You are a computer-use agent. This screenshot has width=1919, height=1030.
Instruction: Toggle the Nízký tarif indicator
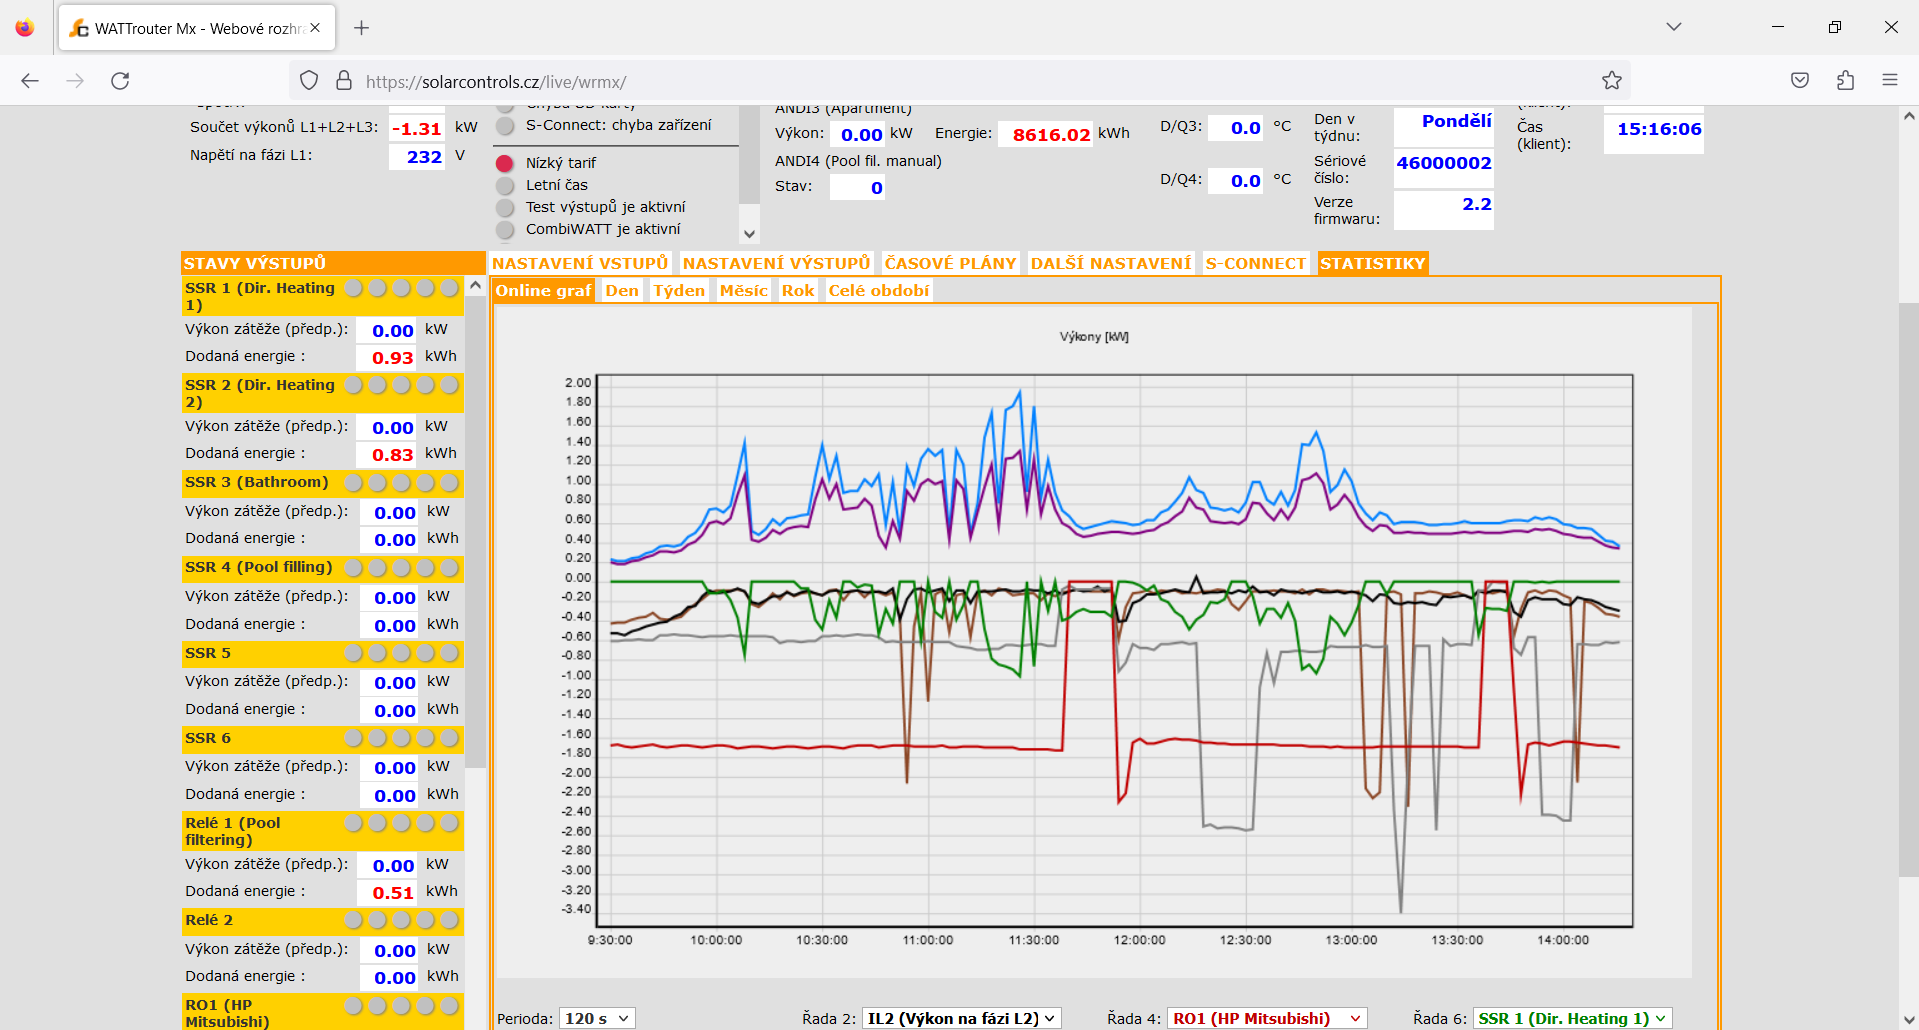[505, 163]
